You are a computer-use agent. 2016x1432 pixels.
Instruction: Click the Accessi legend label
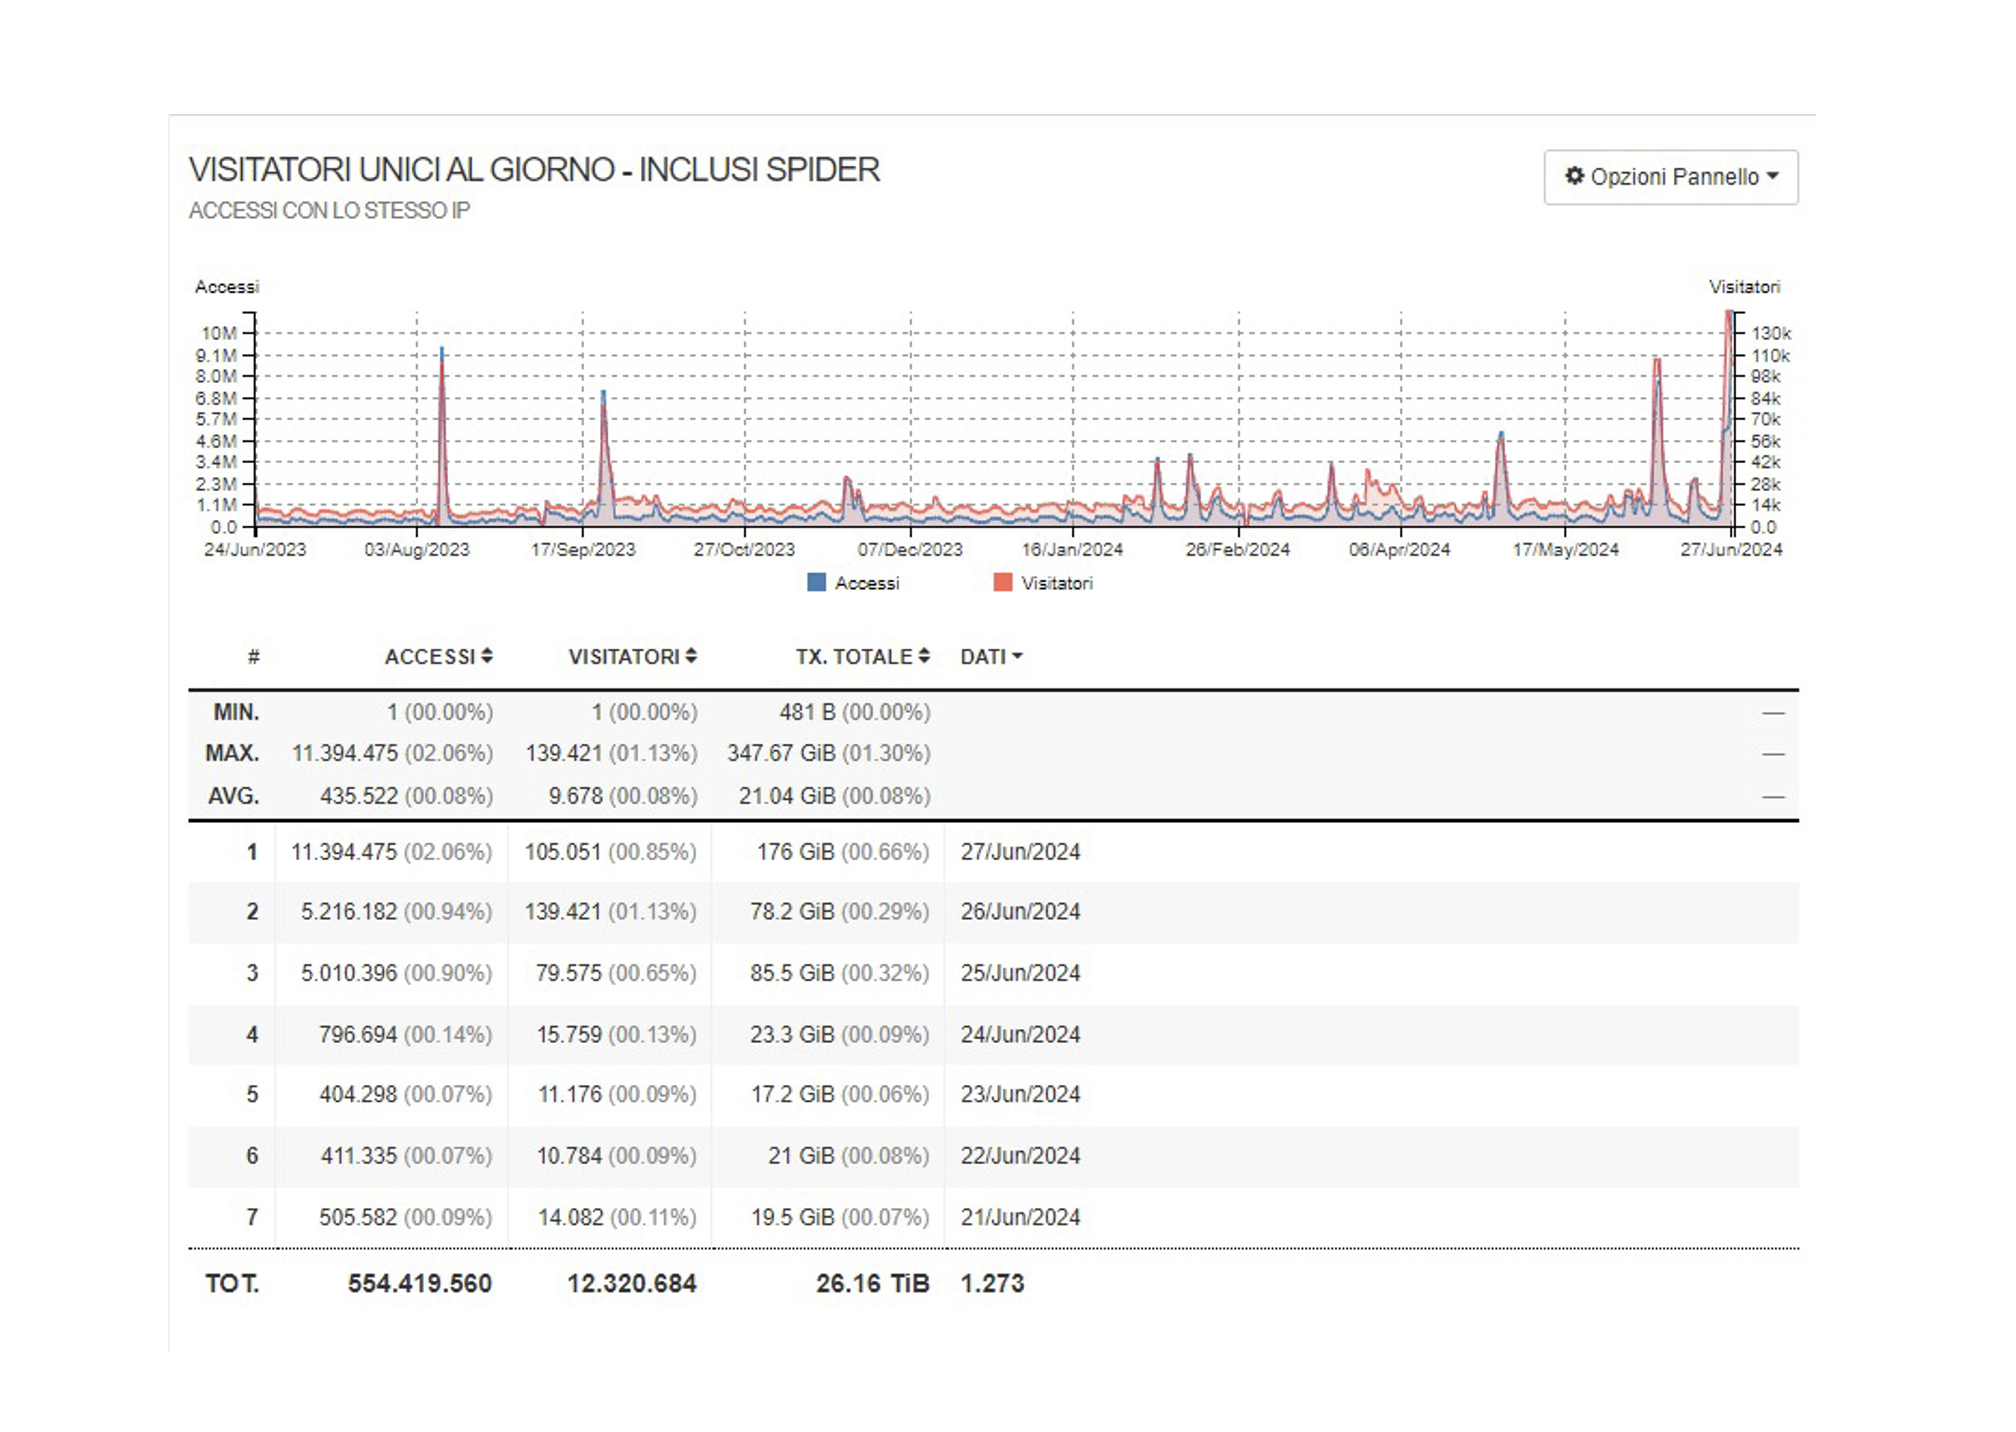[867, 583]
